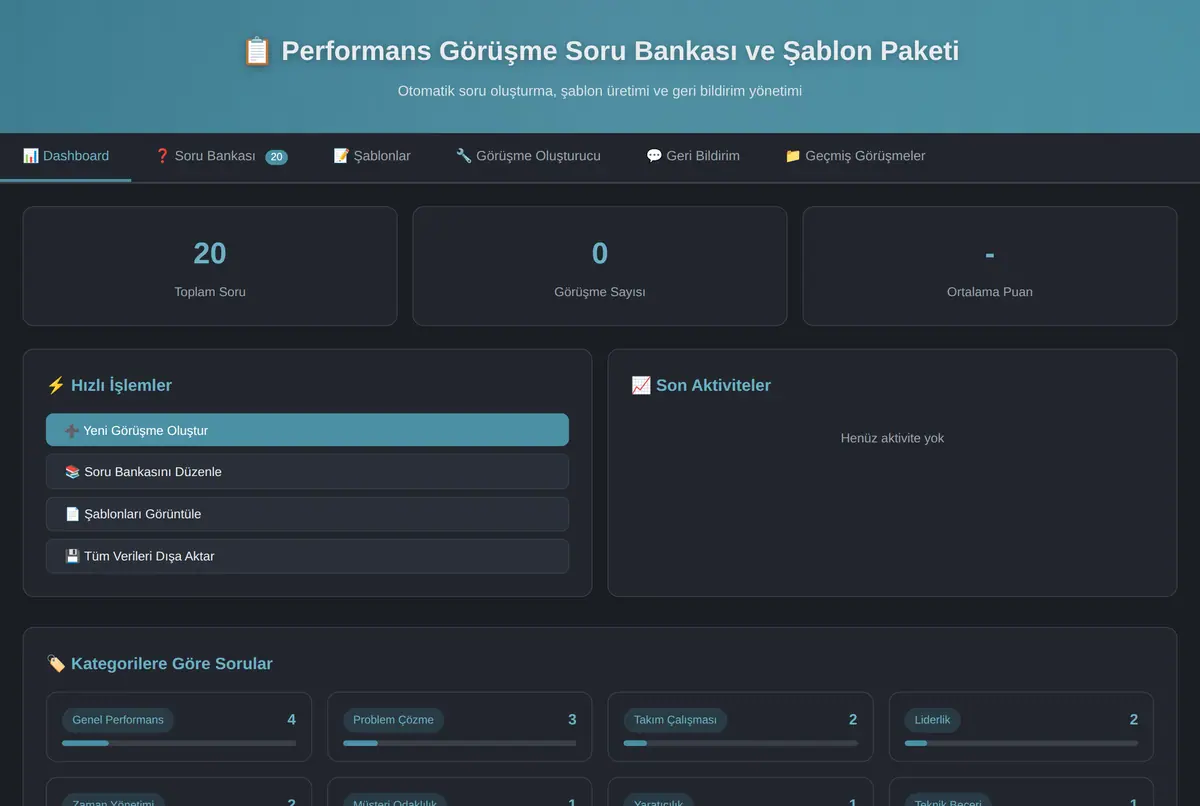Click the Görüşme Sayısı stat card
This screenshot has width=1200, height=806.
point(600,266)
